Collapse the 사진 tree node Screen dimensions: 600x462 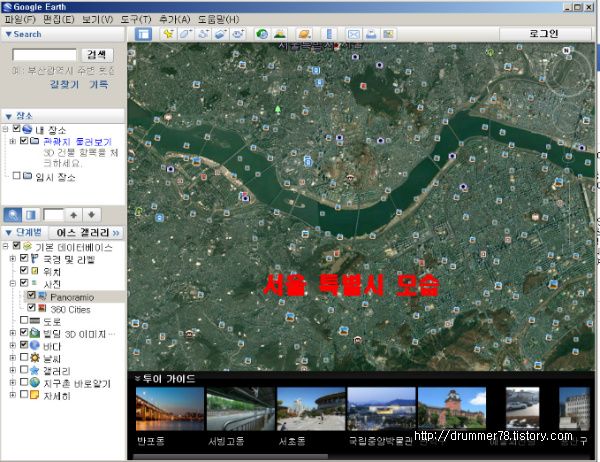12,284
